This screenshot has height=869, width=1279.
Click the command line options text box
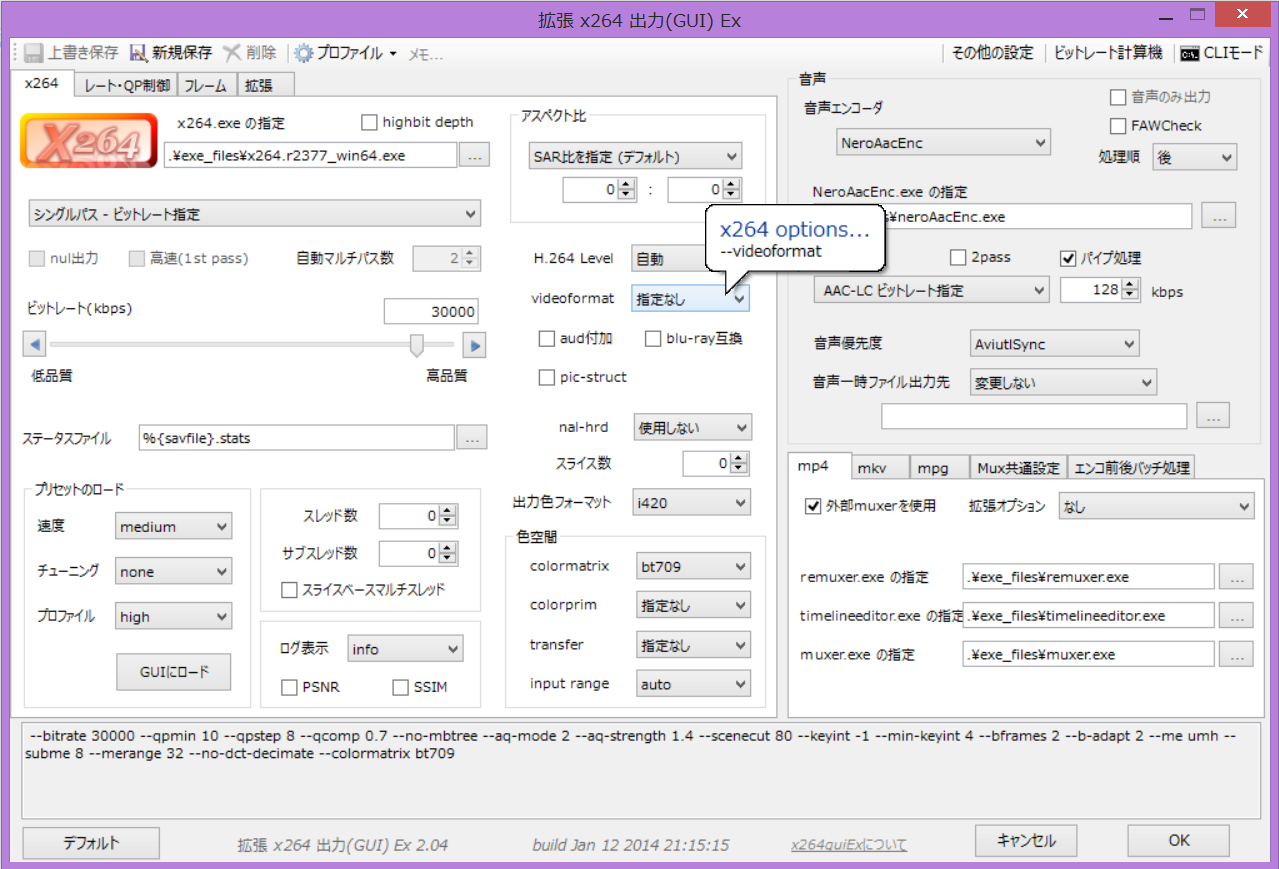[x=639, y=770]
